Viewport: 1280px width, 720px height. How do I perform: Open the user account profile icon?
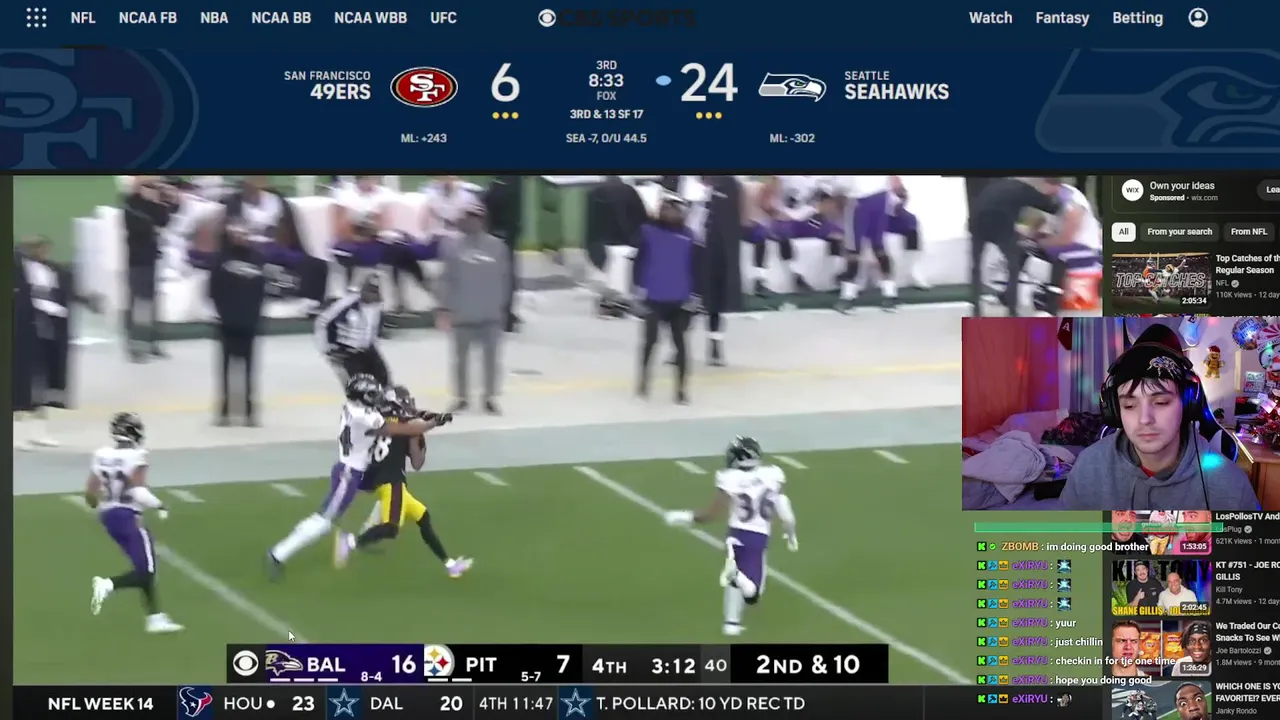pos(1198,18)
